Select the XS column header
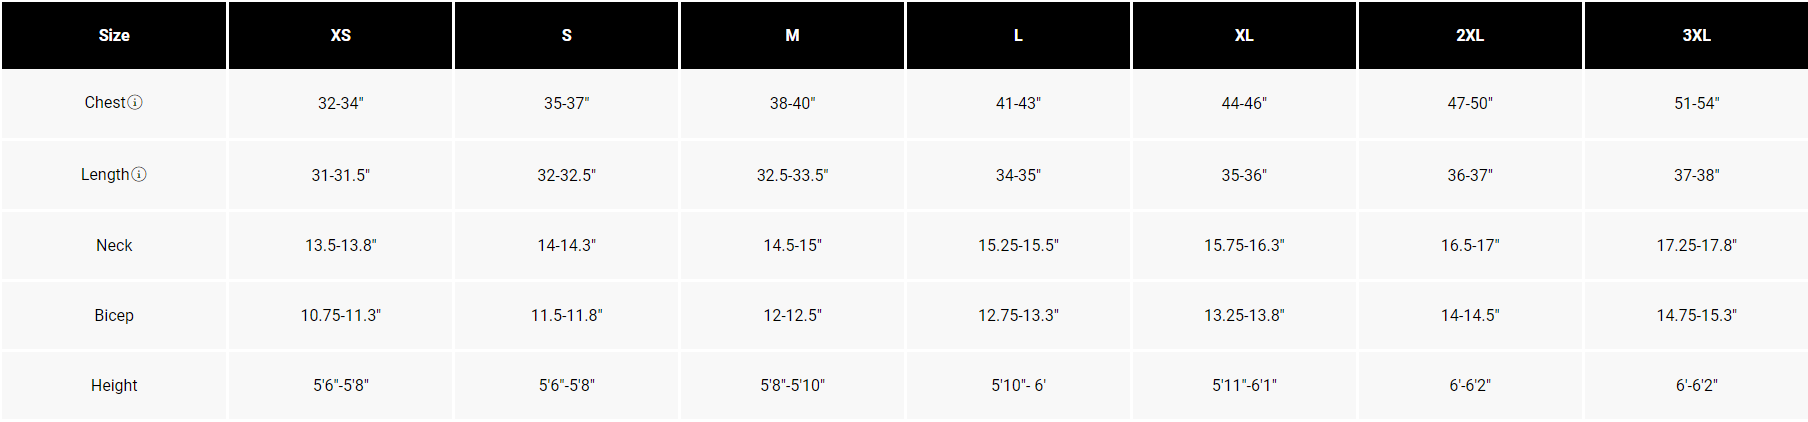Viewport: 1808px width, 422px height. pyautogui.click(x=341, y=35)
